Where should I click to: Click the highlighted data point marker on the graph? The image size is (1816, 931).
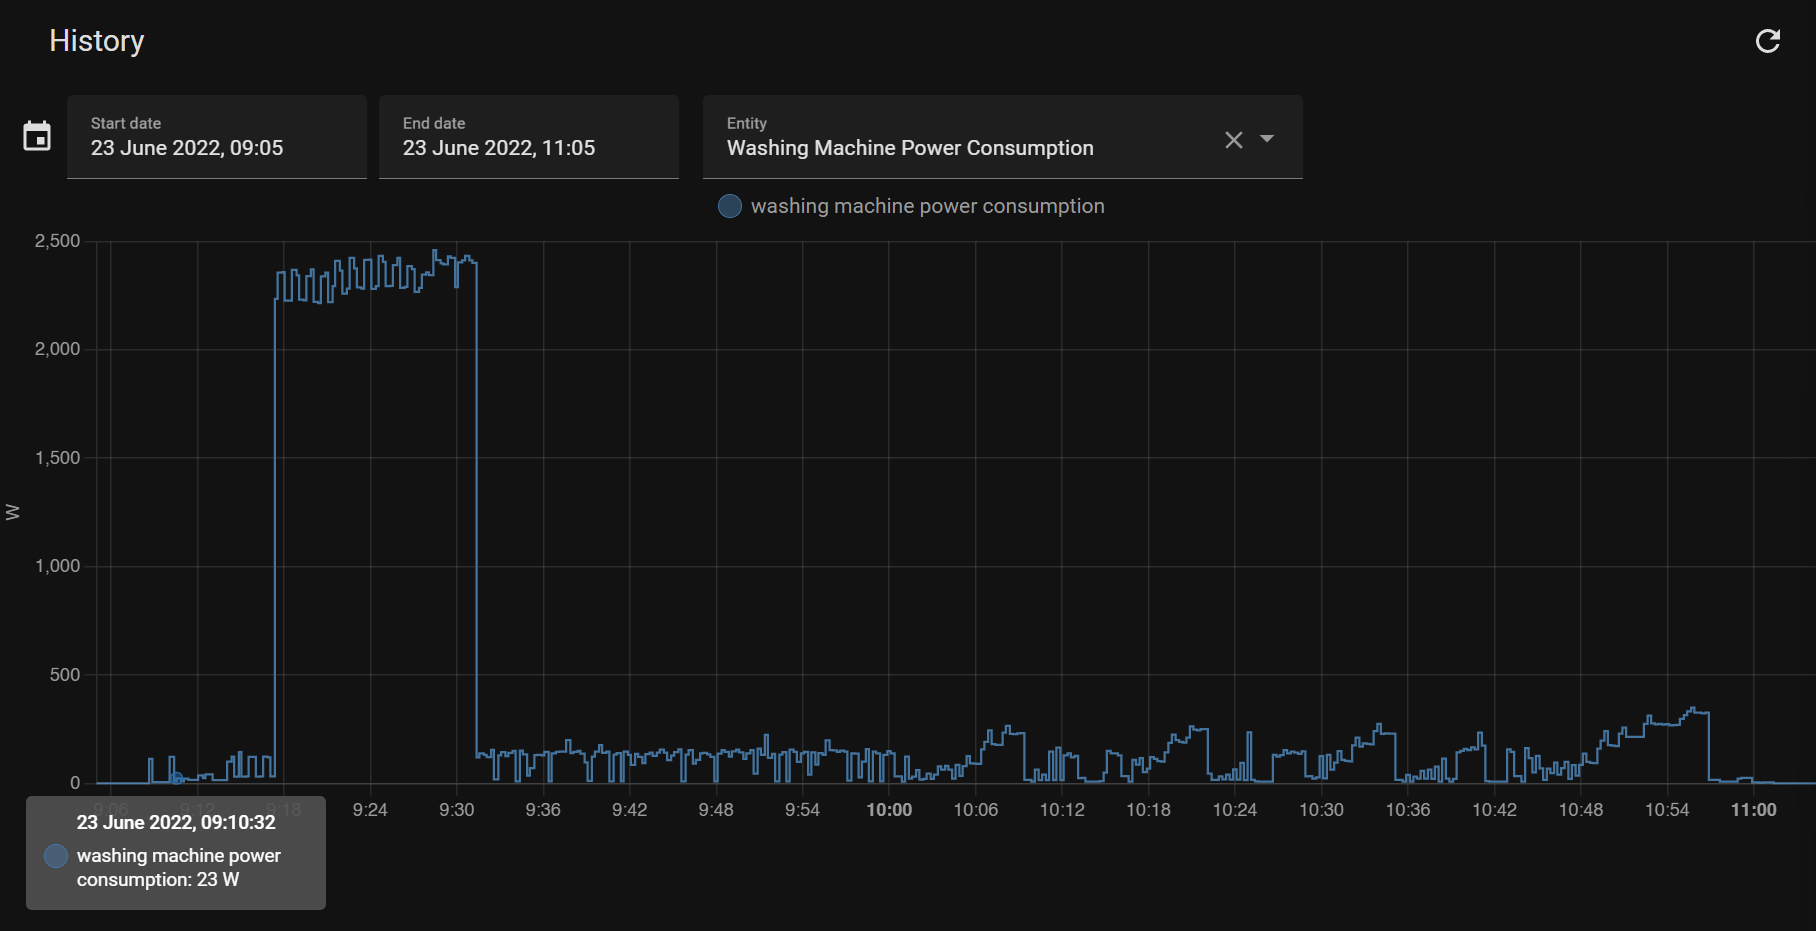tap(176, 778)
